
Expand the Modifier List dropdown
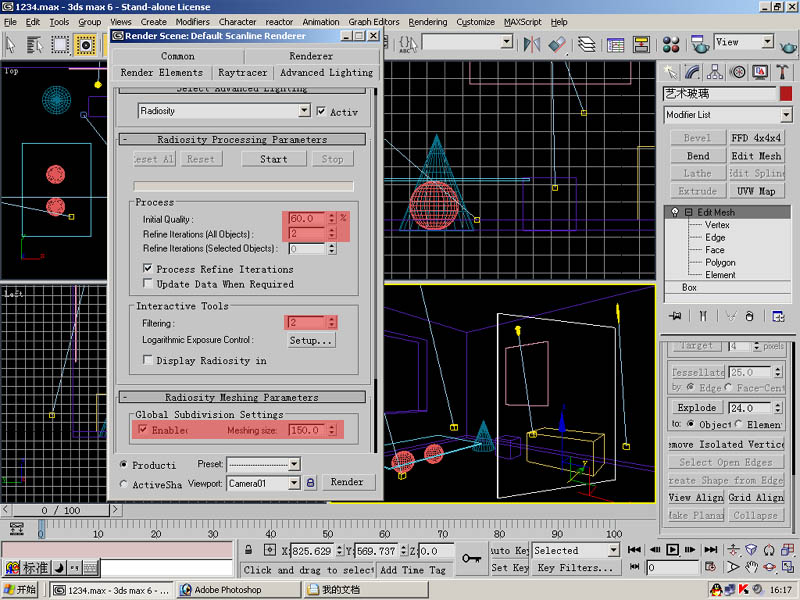click(x=786, y=115)
